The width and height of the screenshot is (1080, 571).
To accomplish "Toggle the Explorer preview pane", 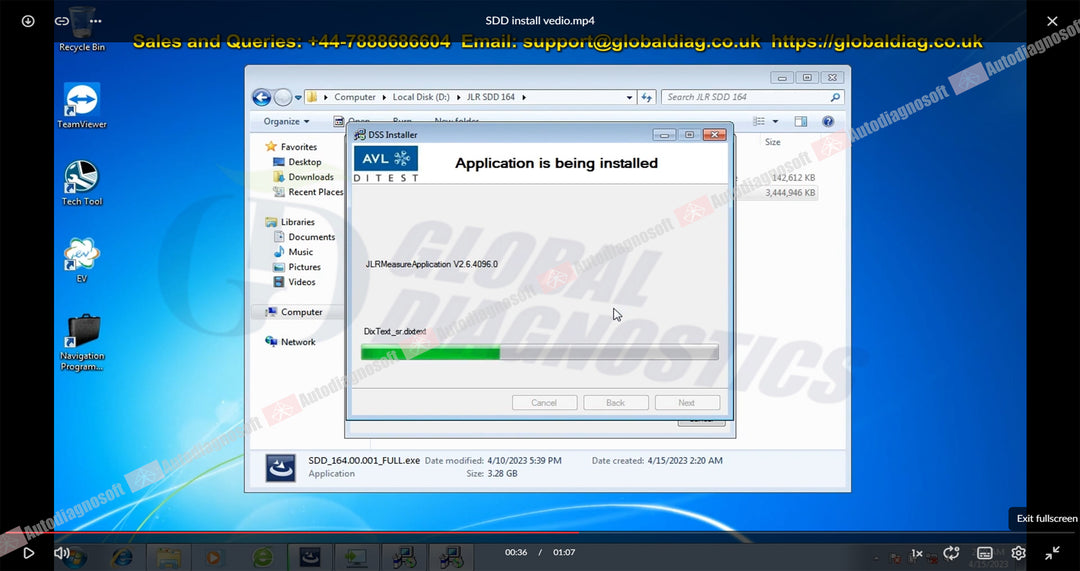I will point(800,121).
